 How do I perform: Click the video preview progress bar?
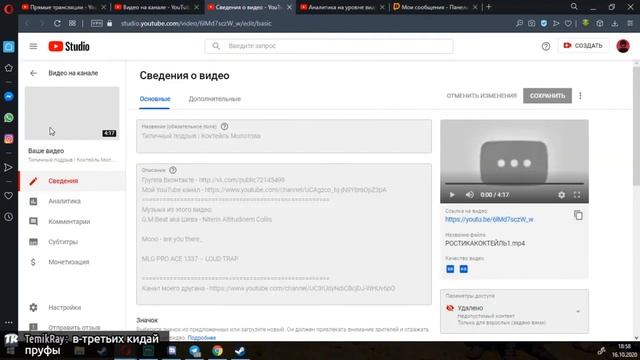pyautogui.click(x=514, y=184)
